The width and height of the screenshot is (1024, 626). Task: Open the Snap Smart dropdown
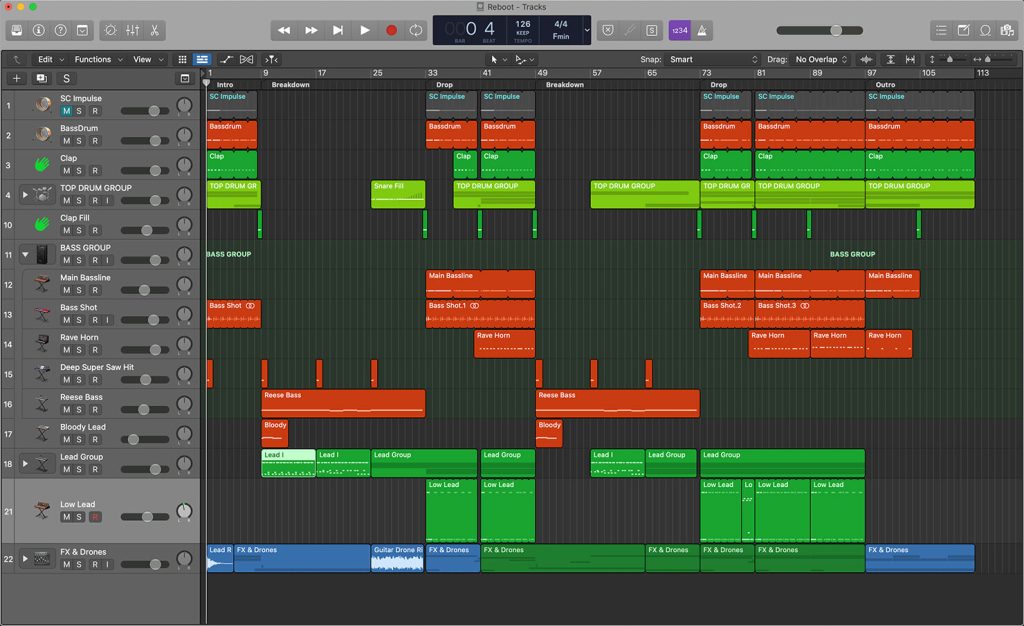tap(700, 59)
